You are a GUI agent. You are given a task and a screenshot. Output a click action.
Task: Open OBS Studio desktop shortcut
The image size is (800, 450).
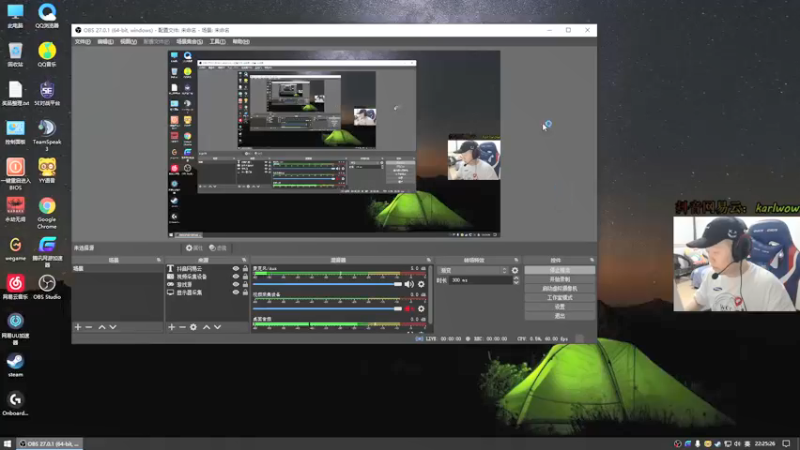[x=47, y=287]
